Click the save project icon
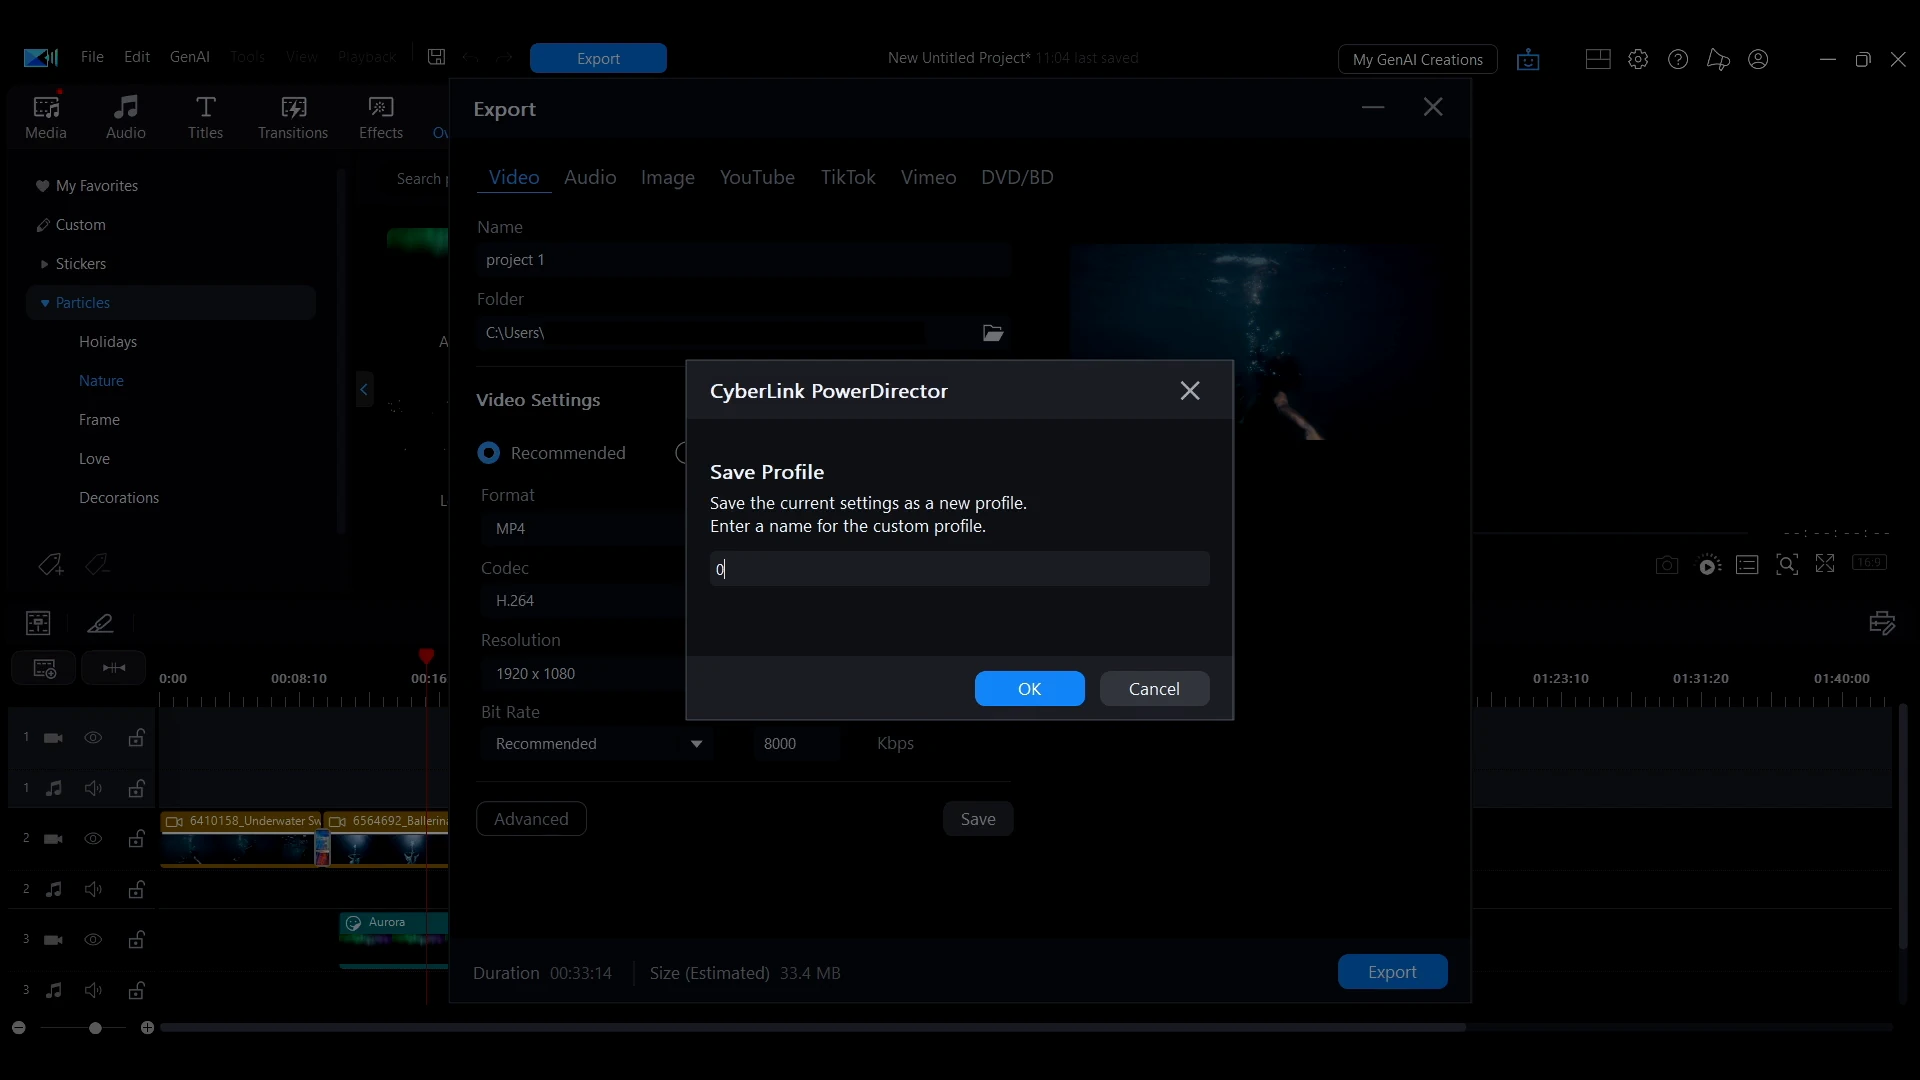The image size is (1920, 1080). click(437, 57)
